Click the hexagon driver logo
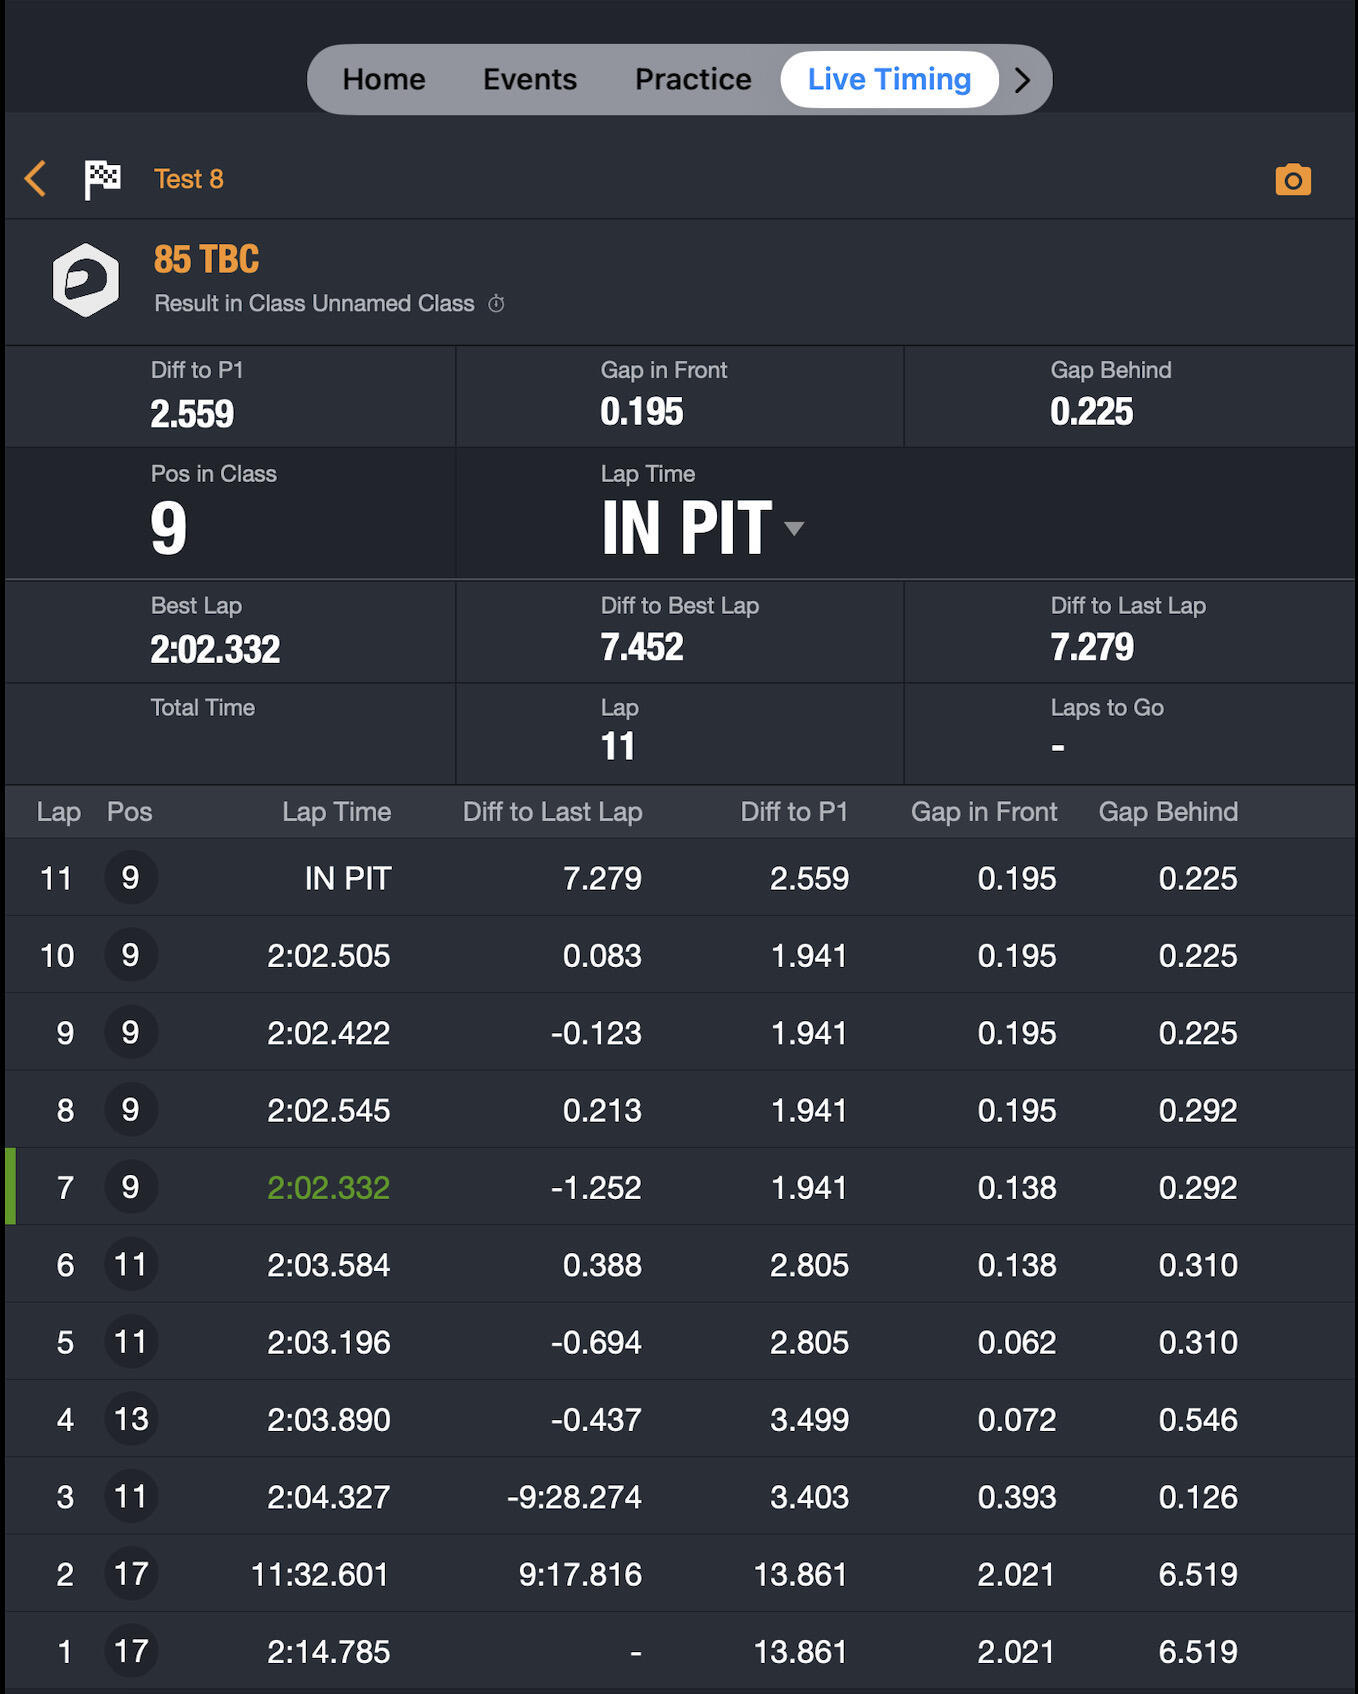1358x1694 pixels. [86, 280]
